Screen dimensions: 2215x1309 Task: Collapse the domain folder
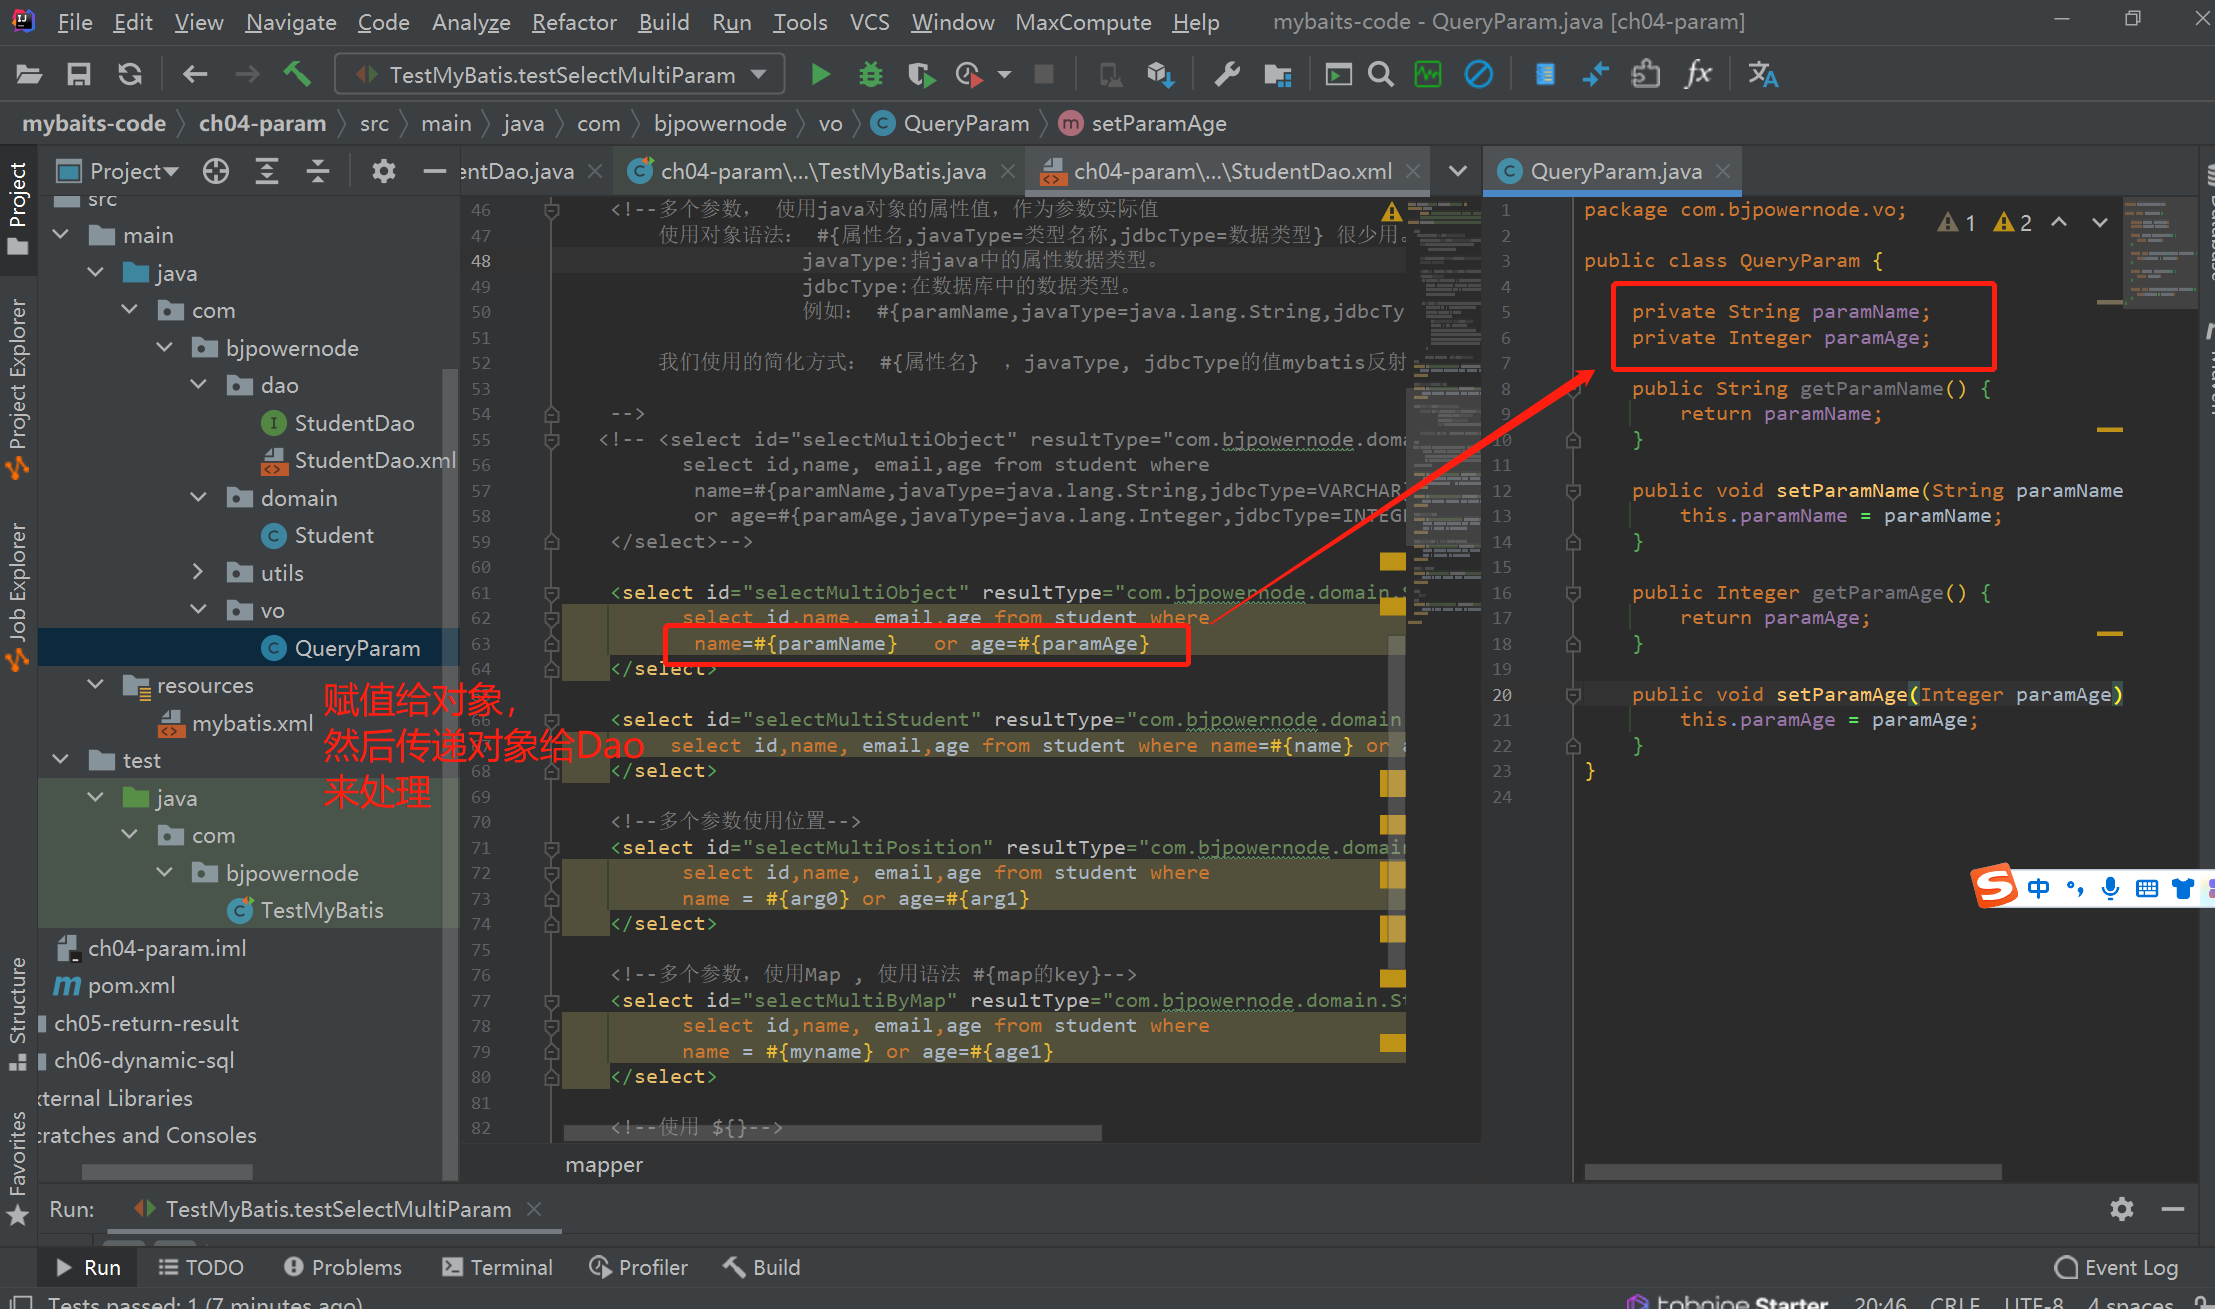tap(198, 497)
